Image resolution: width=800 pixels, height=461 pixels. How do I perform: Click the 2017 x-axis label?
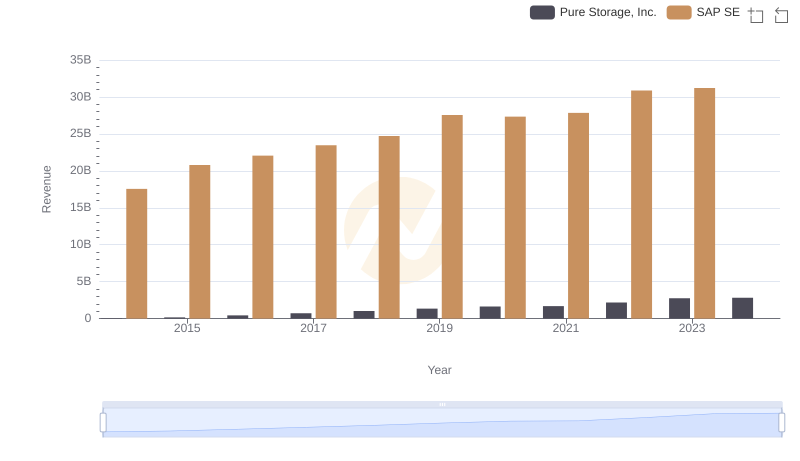(313, 328)
